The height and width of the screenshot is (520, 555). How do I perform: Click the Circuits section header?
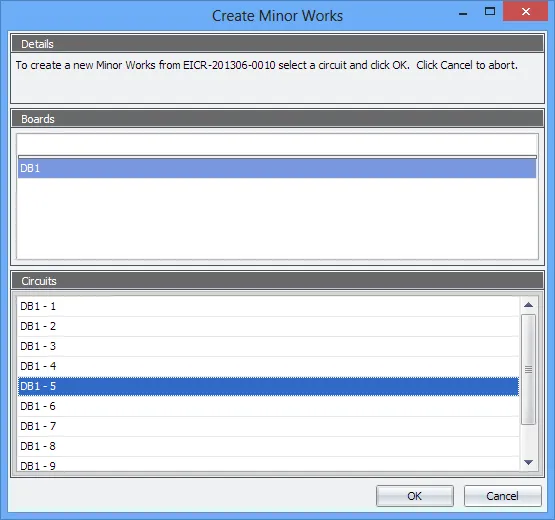(x=278, y=281)
